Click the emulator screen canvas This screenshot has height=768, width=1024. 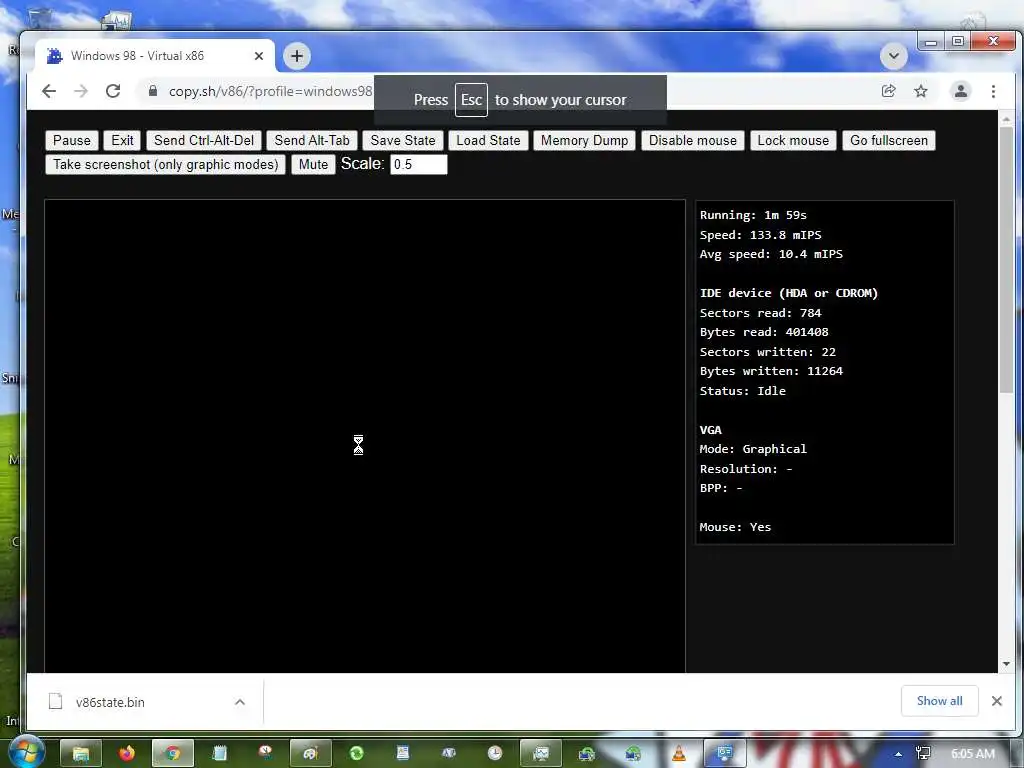tap(364, 436)
